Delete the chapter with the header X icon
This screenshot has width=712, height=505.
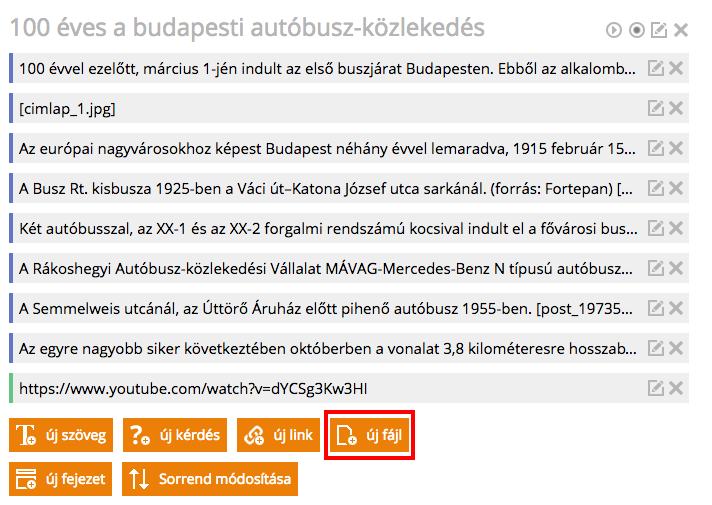681,30
